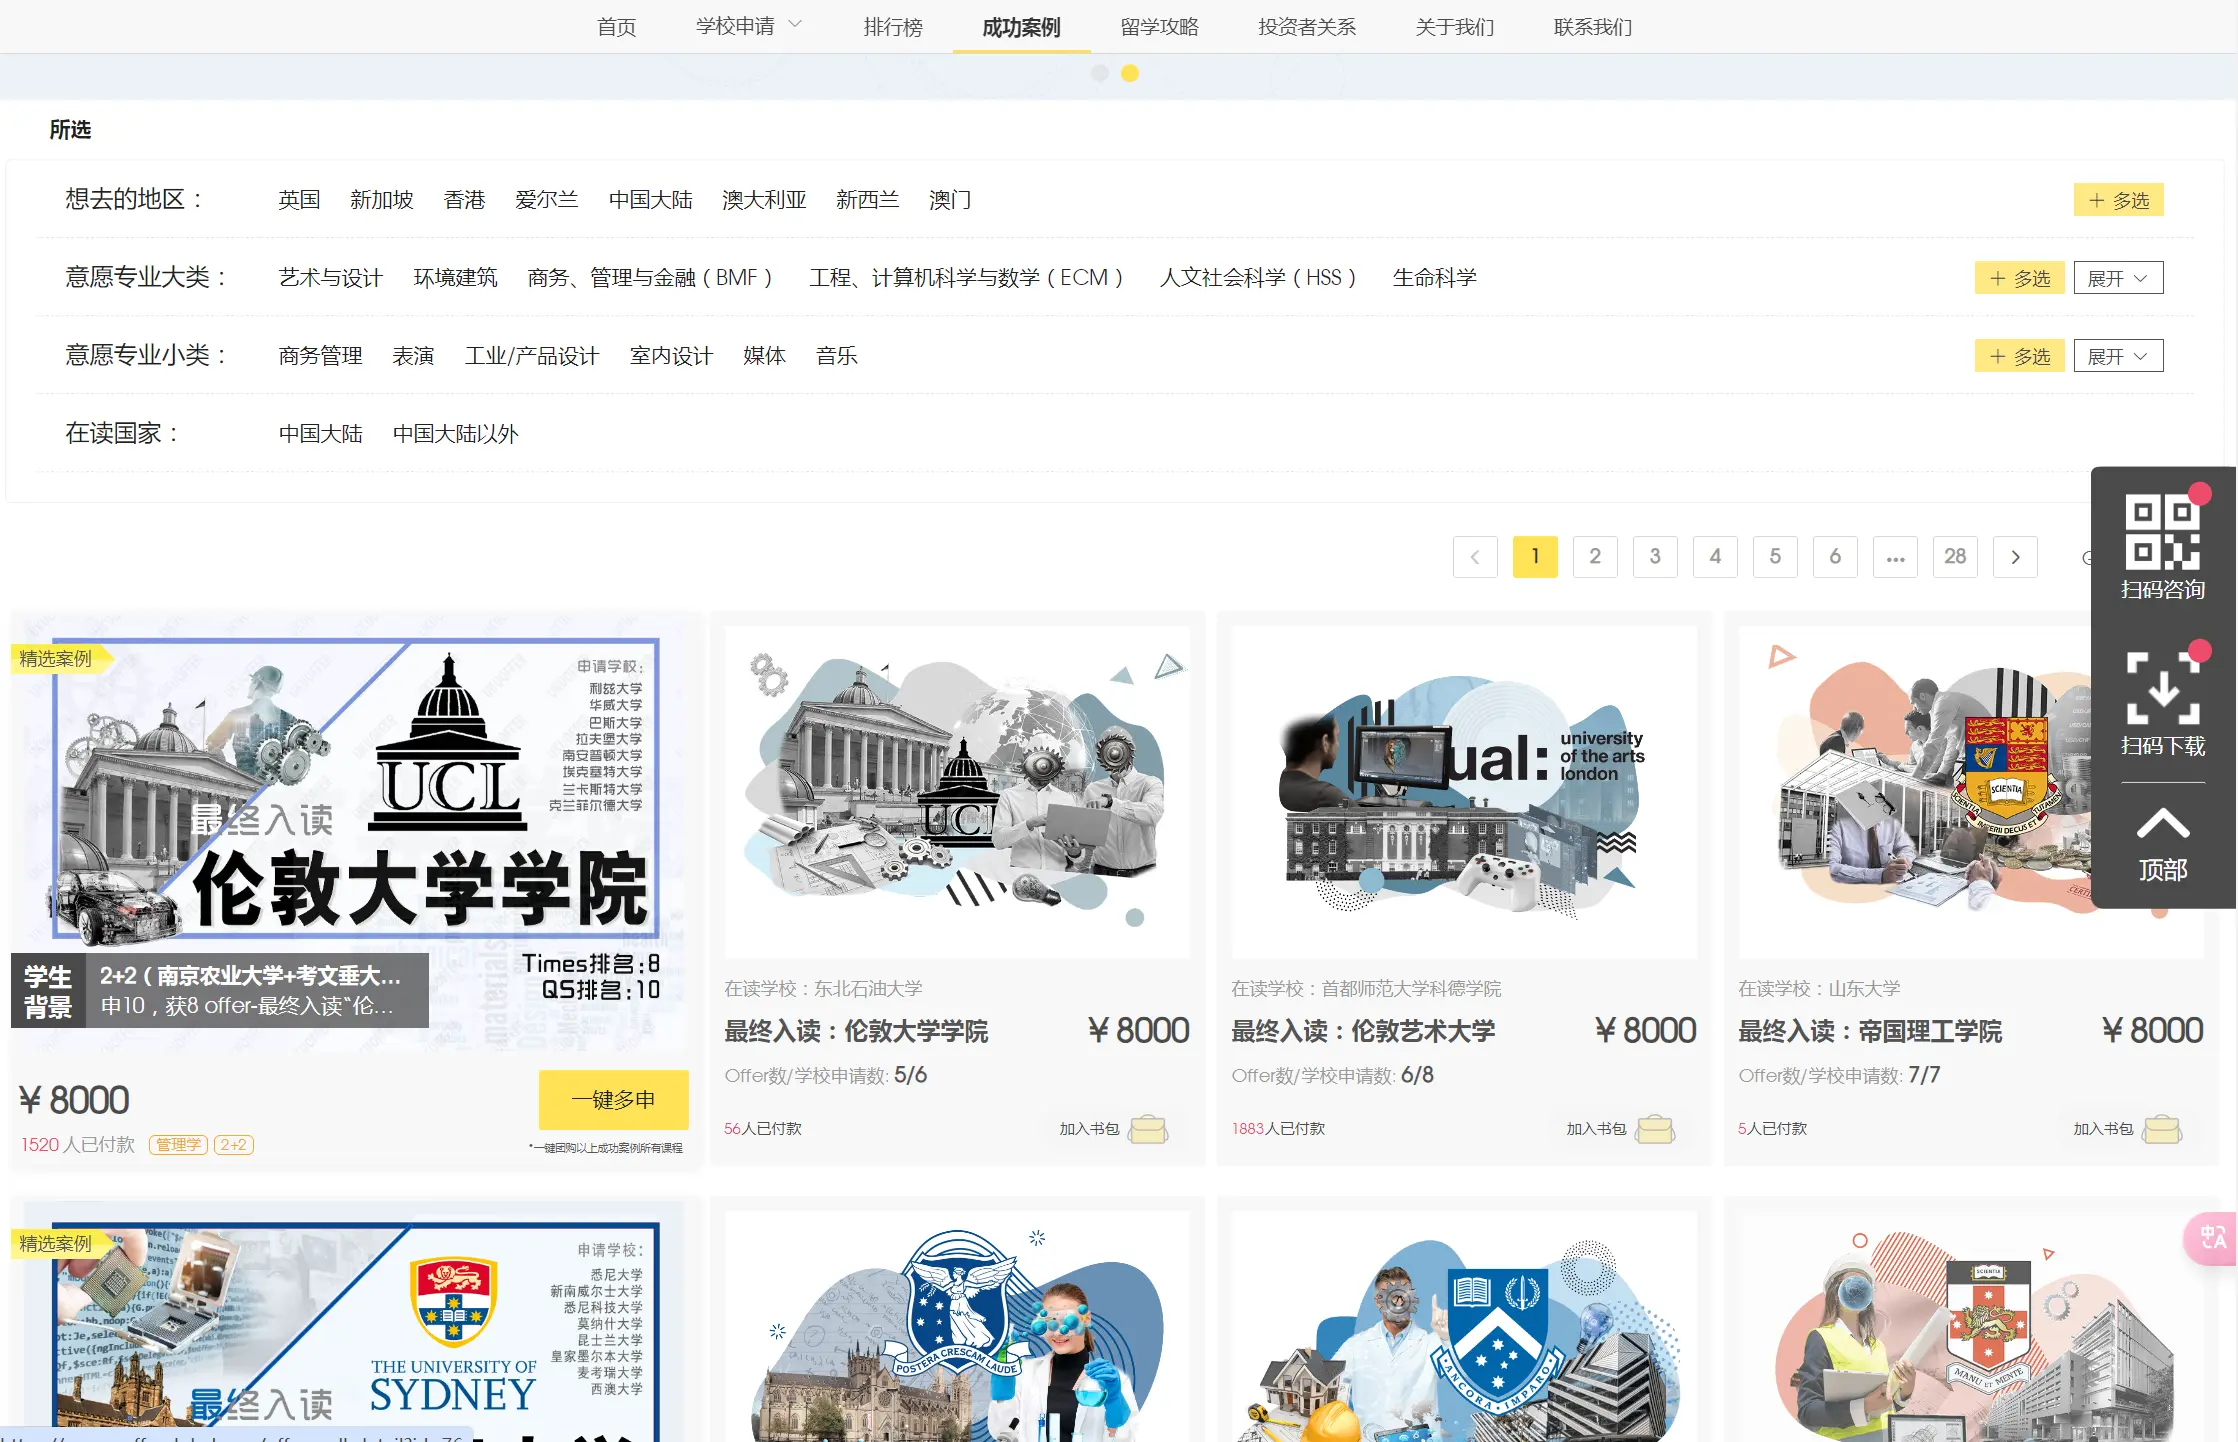Viewport: 2238px width, 1442px height.
Task: Select the grey carousel dot
Action: tap(1100, 73)
